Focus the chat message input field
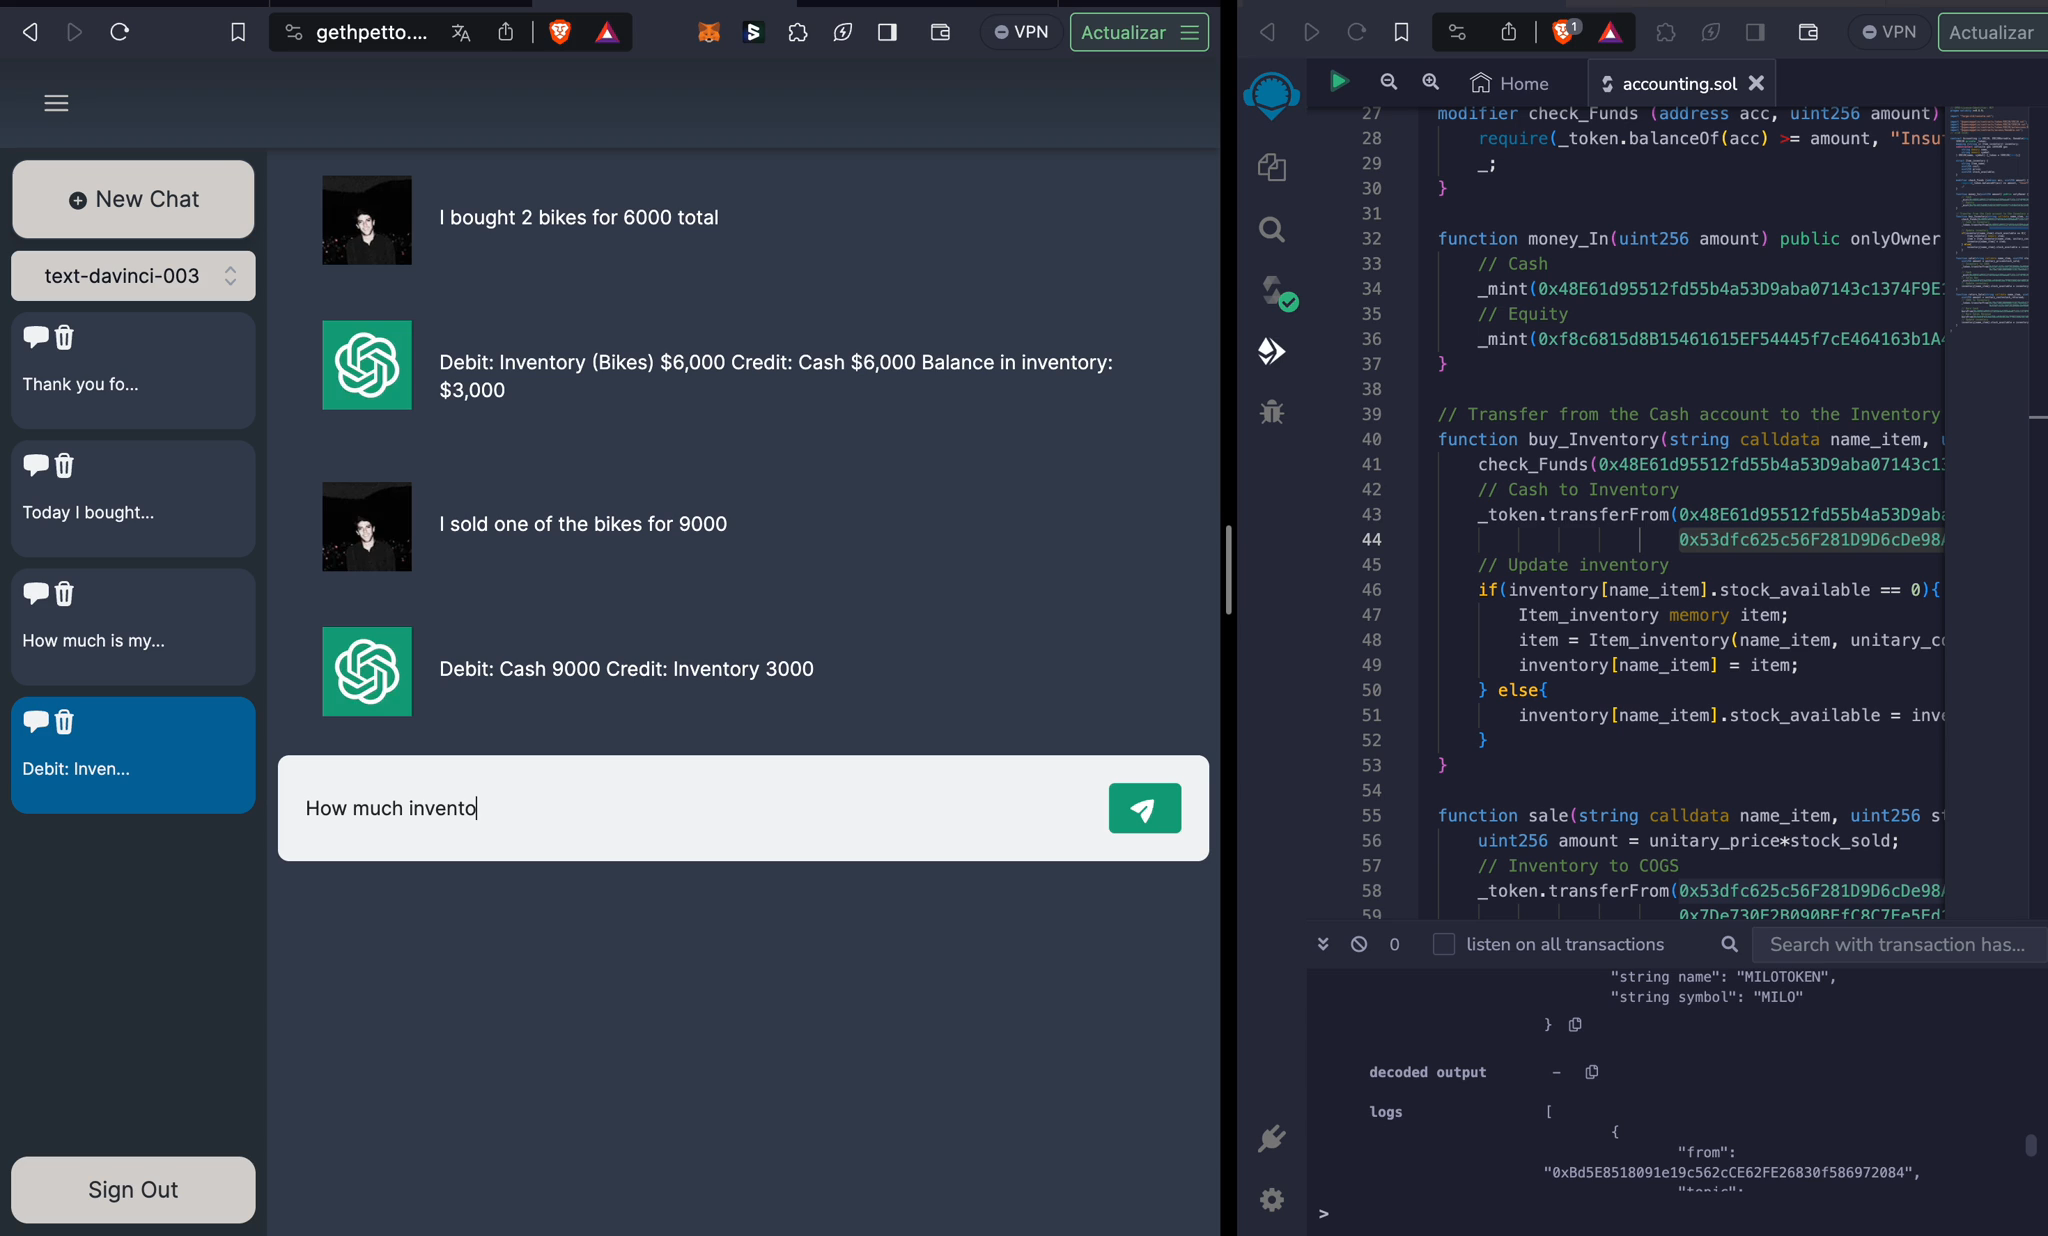The height and width of the screenshot is (1236, 2048). pos(692,808)
